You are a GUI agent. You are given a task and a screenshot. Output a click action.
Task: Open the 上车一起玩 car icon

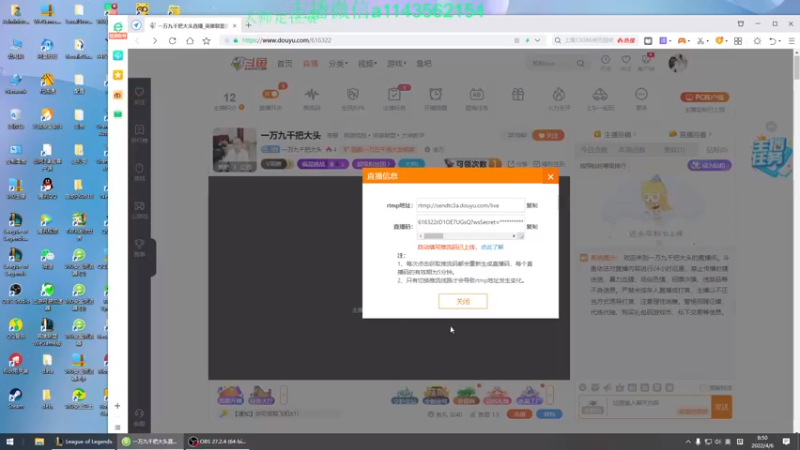click(x=600, y=94)
